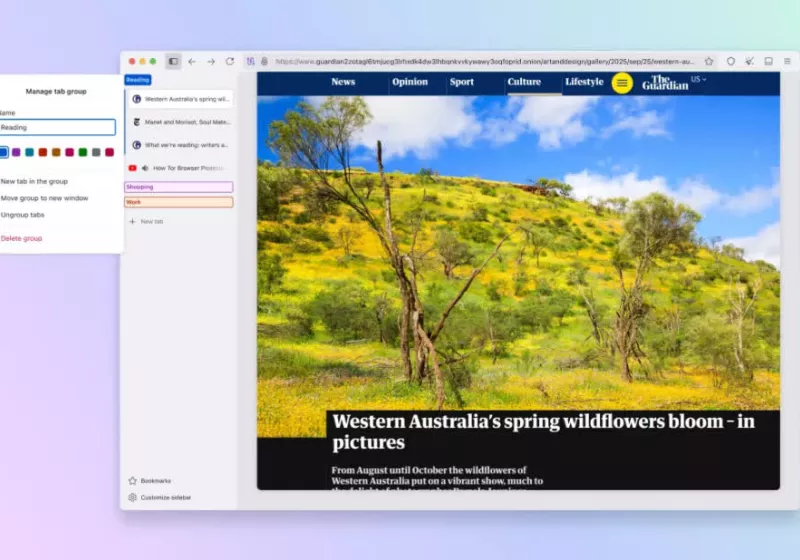This screenshot has height=560, width=800.
Task: Open sidebars icon in browser toolbar
Action: point(768,61)
